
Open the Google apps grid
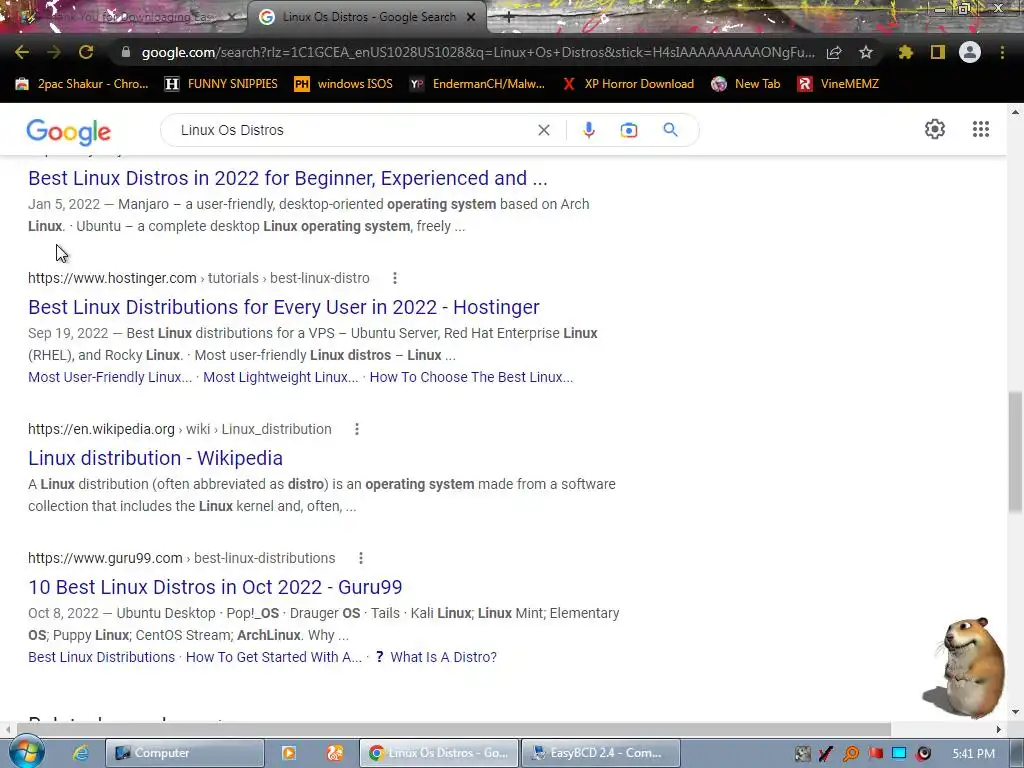(x=980, y=129)
